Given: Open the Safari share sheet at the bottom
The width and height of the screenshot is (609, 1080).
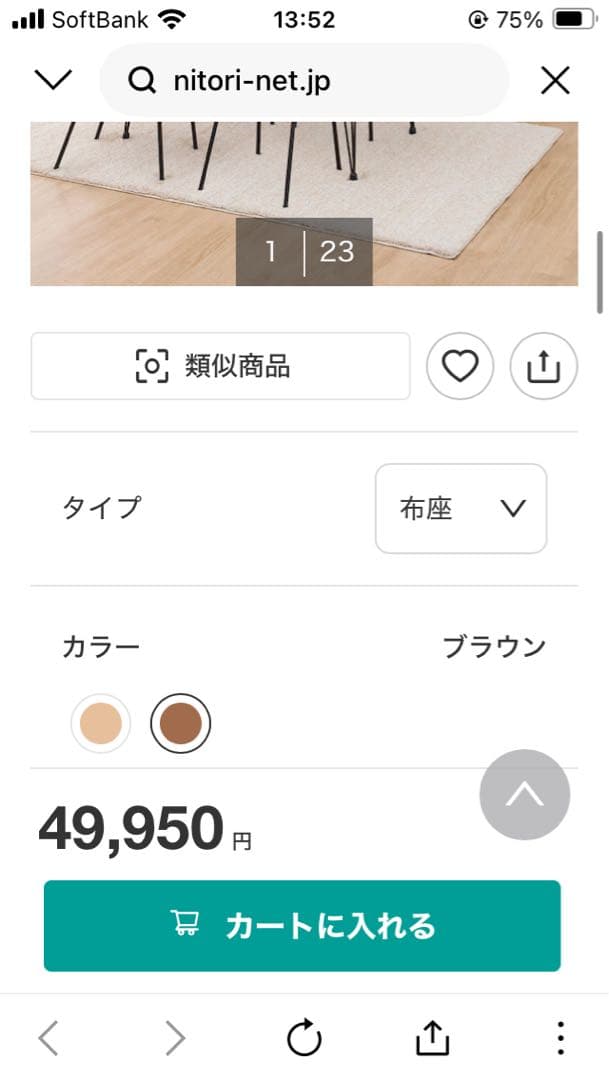Looking at the screenshot, I should (x=430, y=1038).
